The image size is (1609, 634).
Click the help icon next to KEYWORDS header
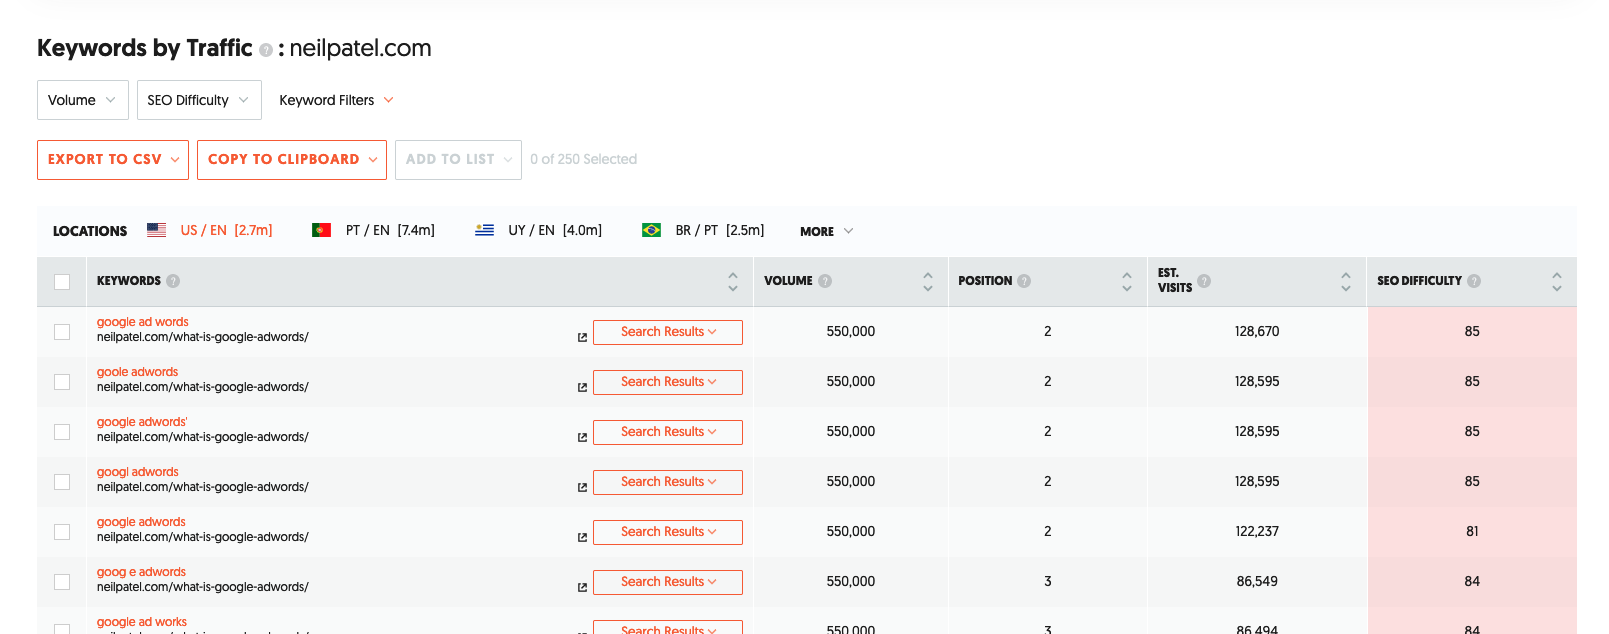[x=173, y=281]
